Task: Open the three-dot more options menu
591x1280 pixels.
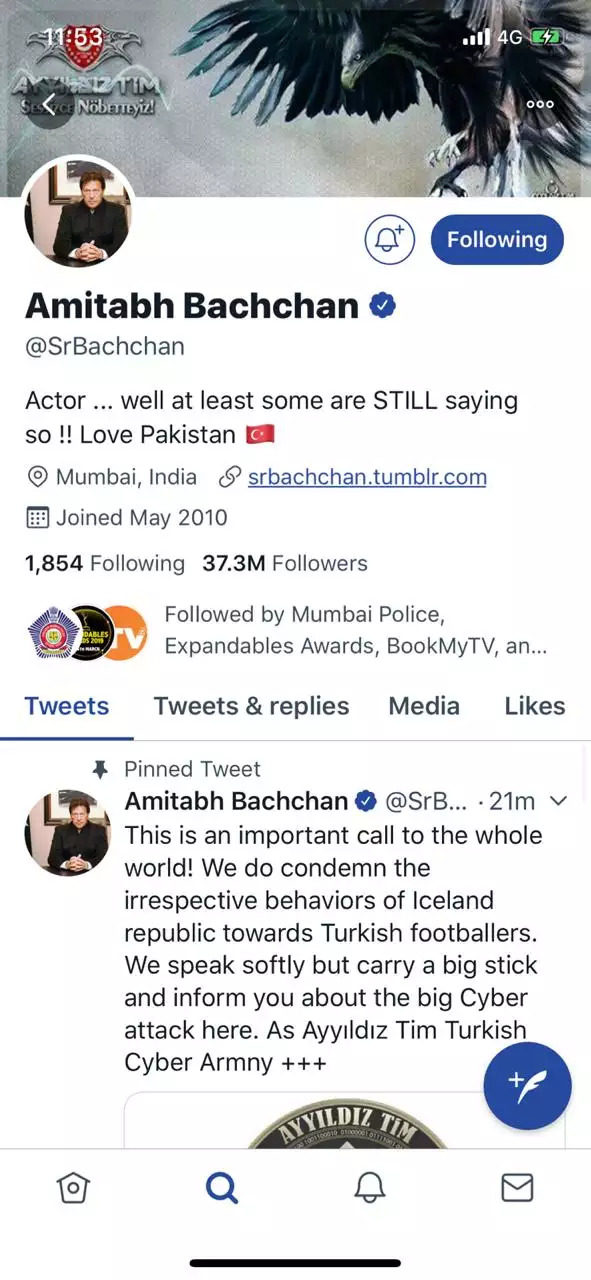Action: 540,104
